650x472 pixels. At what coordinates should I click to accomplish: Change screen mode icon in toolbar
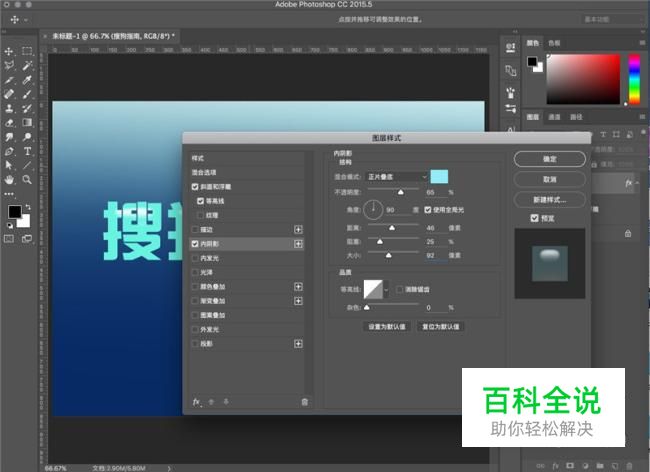27,238
